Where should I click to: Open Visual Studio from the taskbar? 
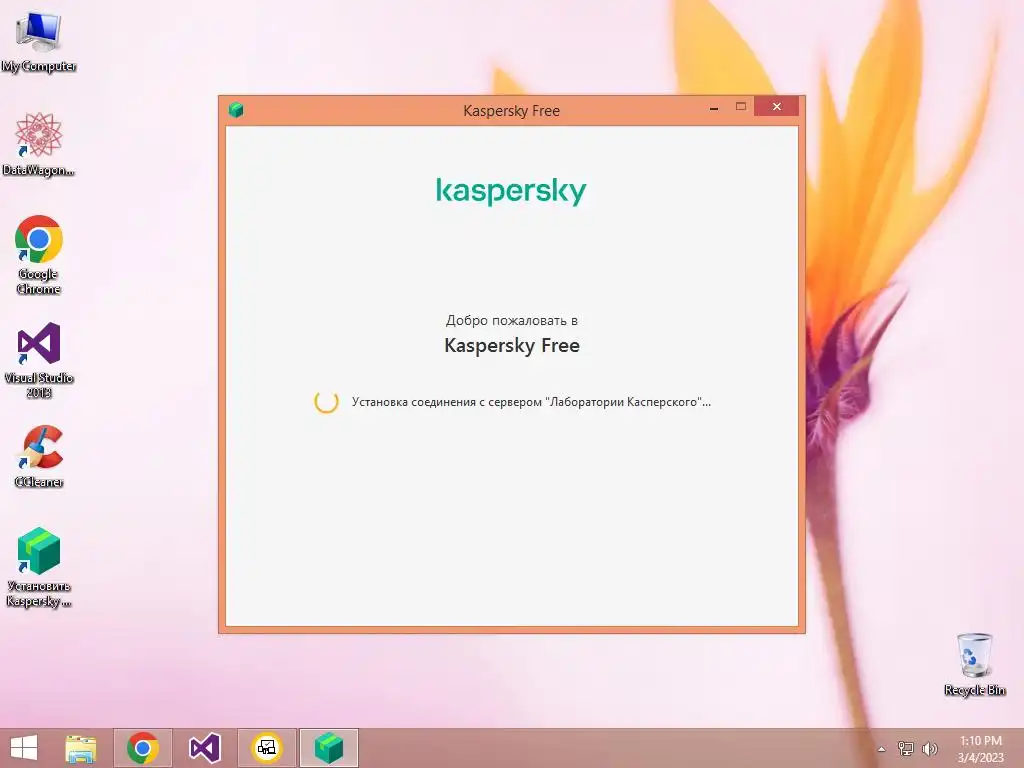click(205, 748)
